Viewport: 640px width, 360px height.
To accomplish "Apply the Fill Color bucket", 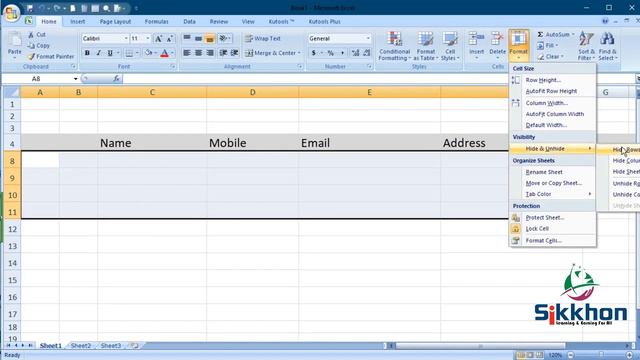I will (x=149, y=53).
